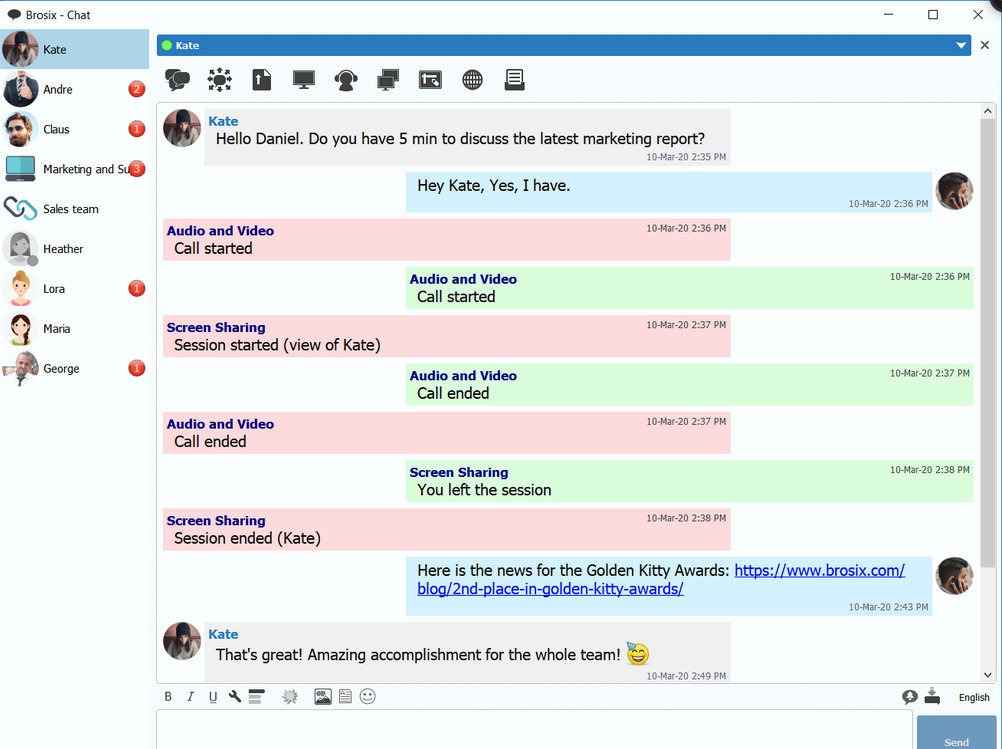Click the text template page icon
This screenshot has width=1002, height=749.
click(x=345, y=697)
